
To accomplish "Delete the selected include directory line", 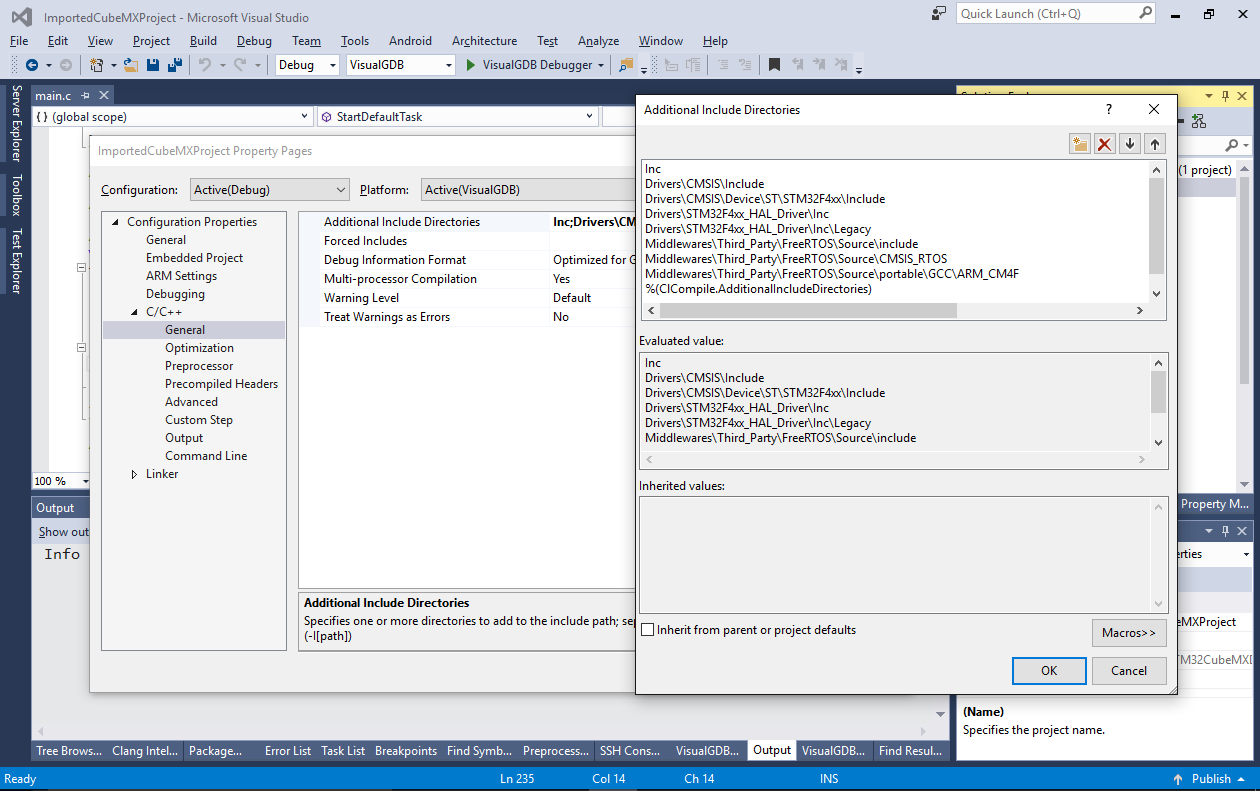I will [x=1105, y=144].
